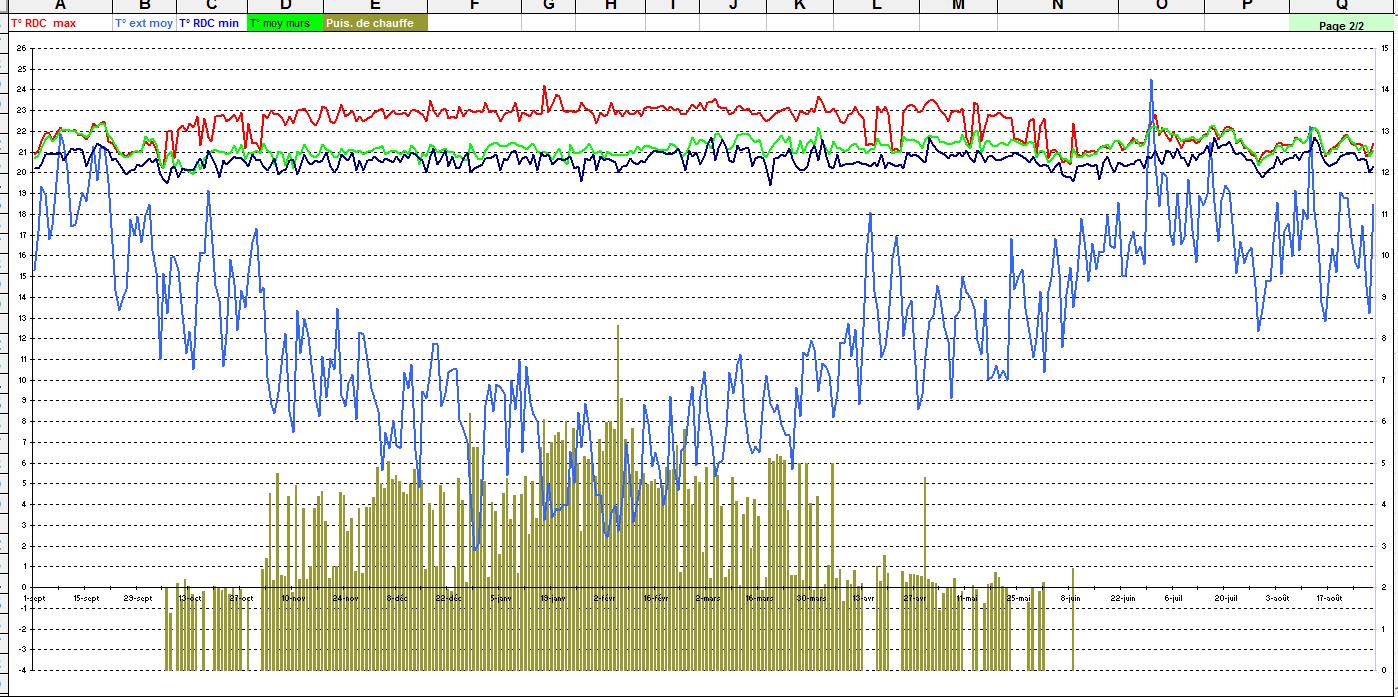Click the '5-janv' date axis label
This screenshot has width=1398, height=697.
tap(500, 598)
